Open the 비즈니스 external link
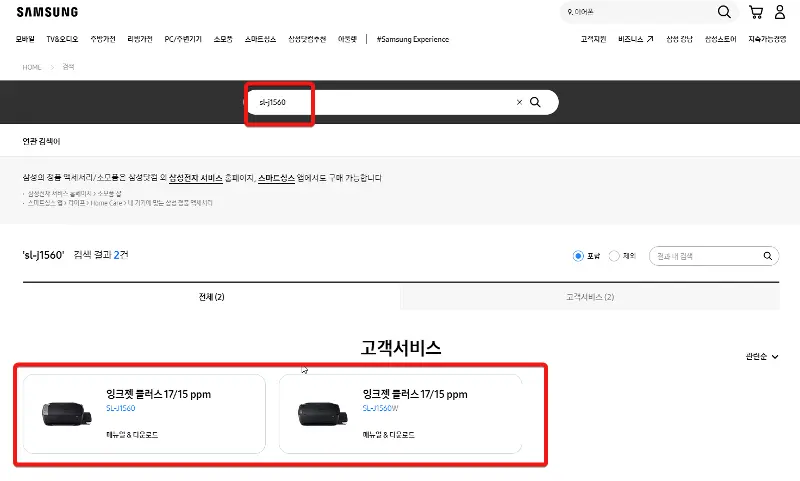The height and width of the screenshot is (481, 800). click(x=635, y=39)
